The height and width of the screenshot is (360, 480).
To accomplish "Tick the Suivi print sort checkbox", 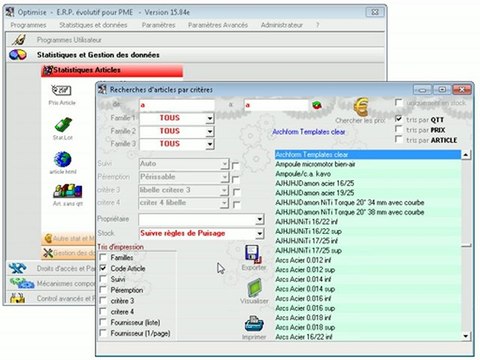I will [103, 279].
